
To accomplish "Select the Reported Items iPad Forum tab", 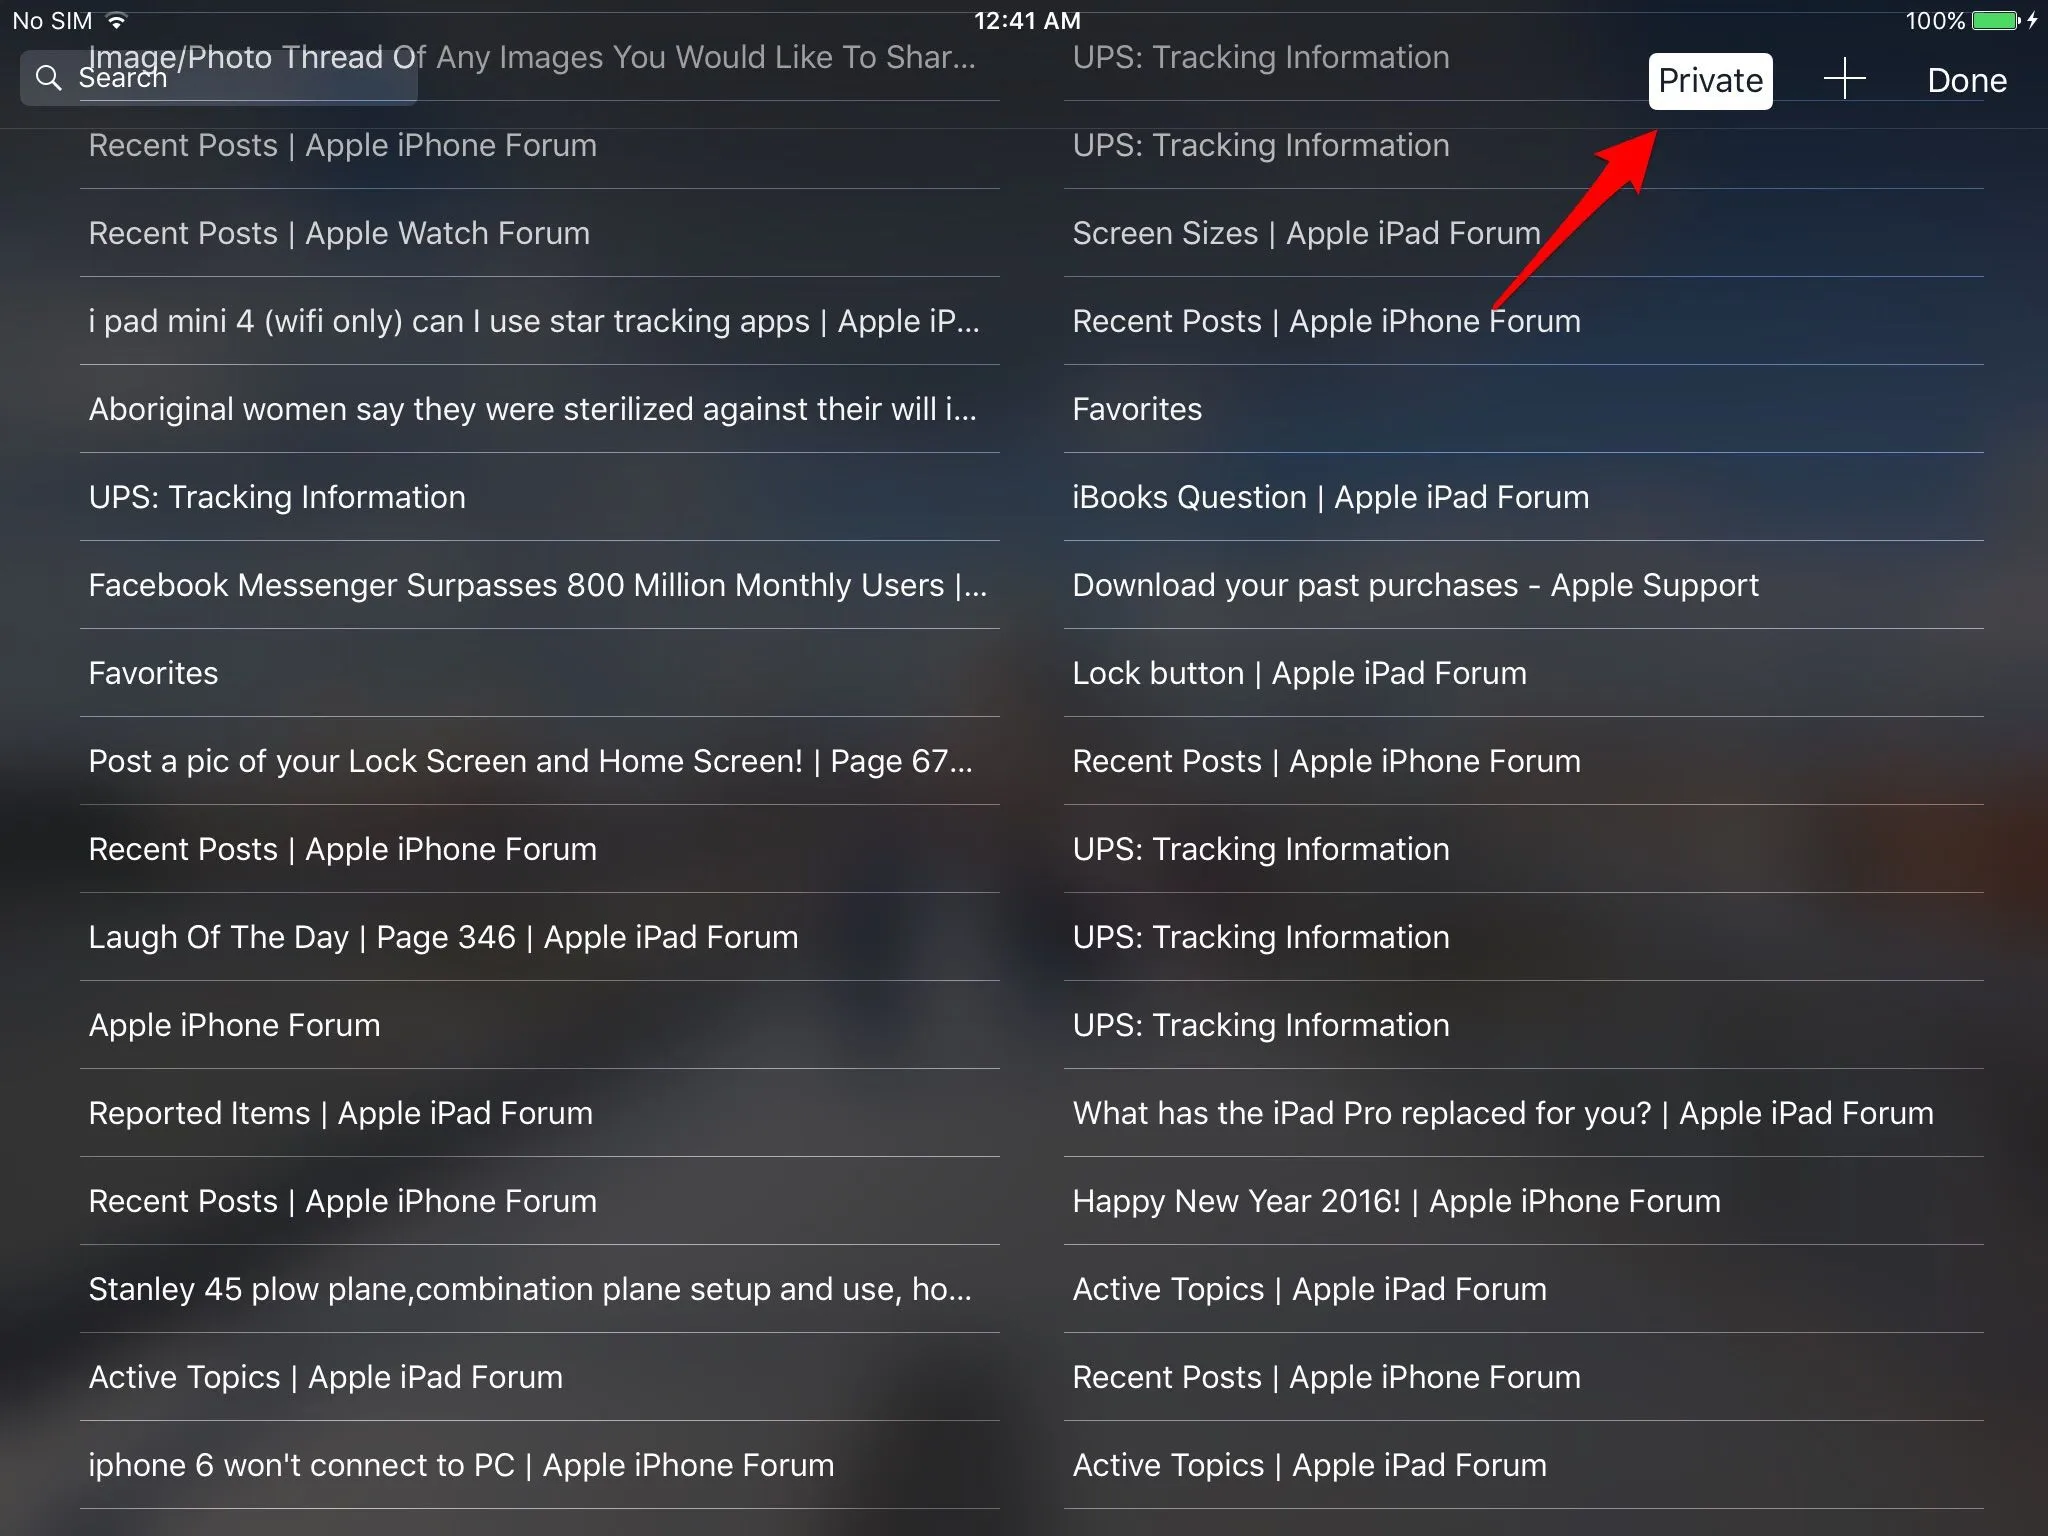I will pos(340,1113).
